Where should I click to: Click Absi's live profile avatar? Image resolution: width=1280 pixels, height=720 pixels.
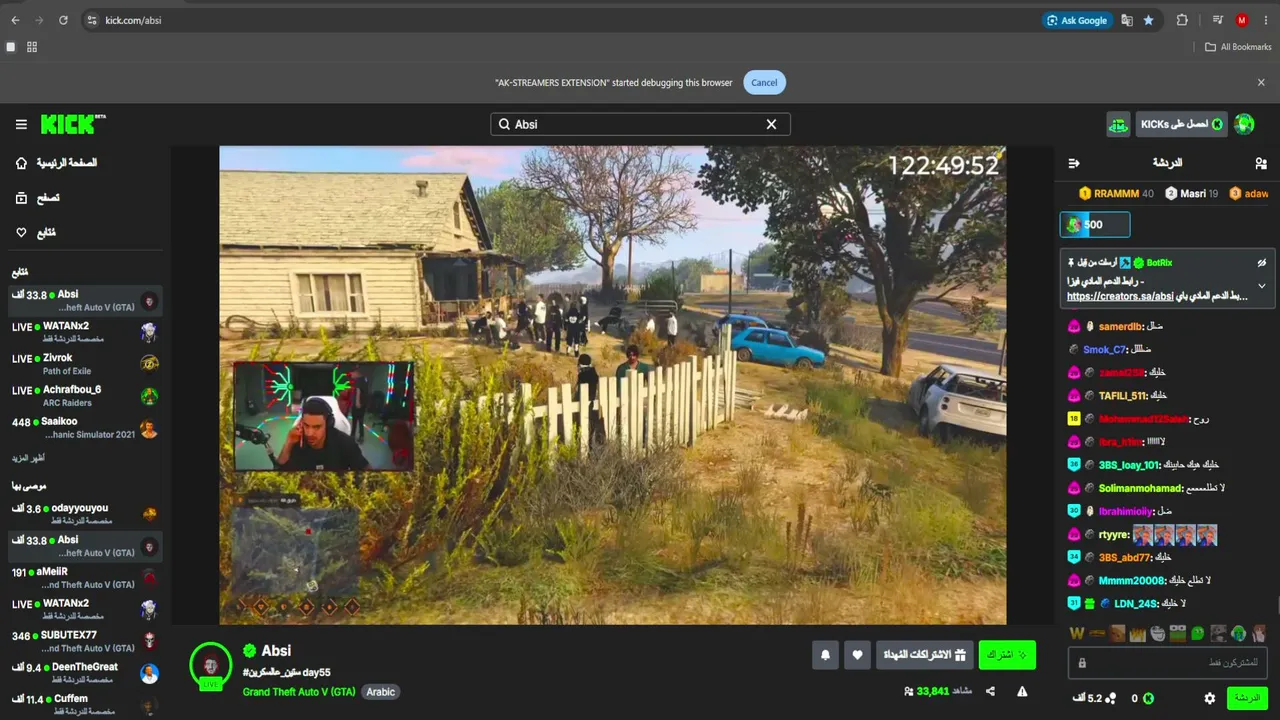[211, 667]
